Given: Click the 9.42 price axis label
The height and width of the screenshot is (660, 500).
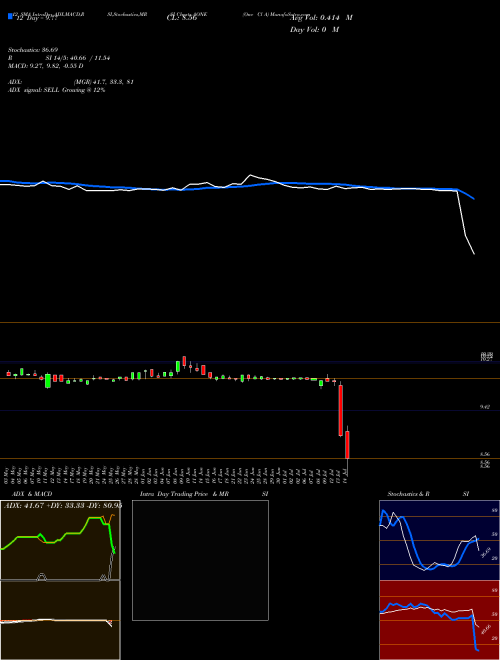Looking at the screenshot, I should coord(485,407).
